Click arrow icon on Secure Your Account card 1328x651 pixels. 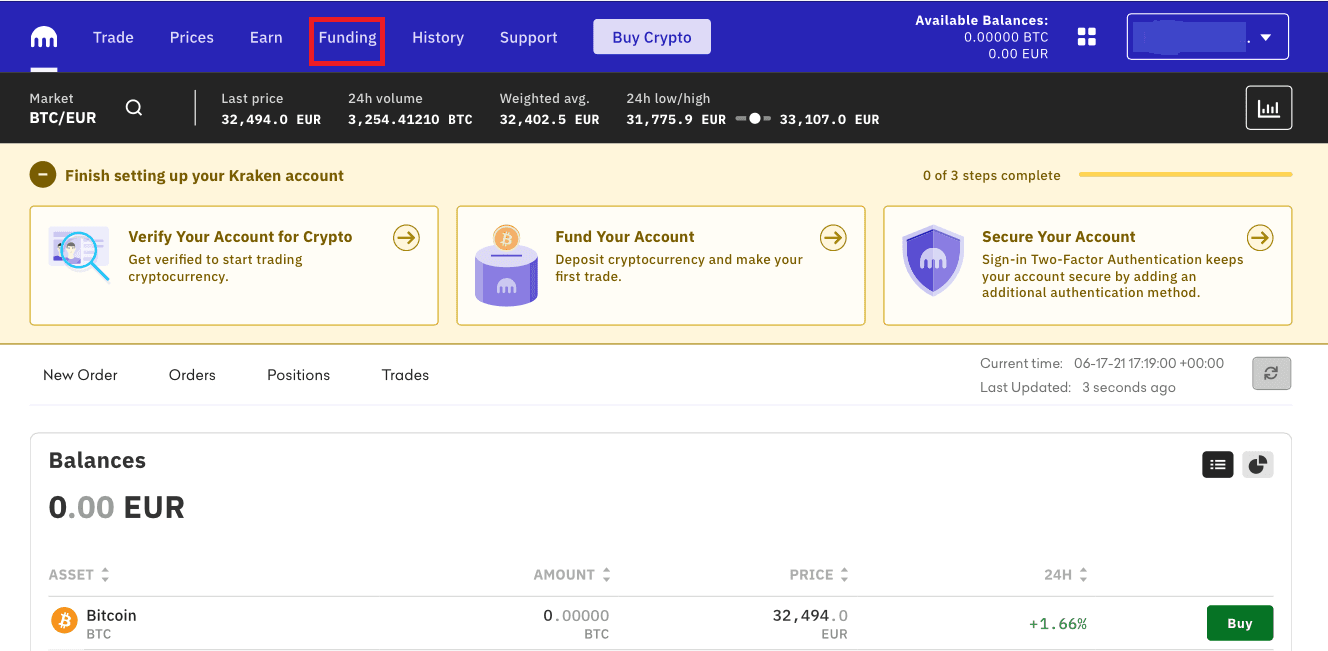[x=1260, y=238]
